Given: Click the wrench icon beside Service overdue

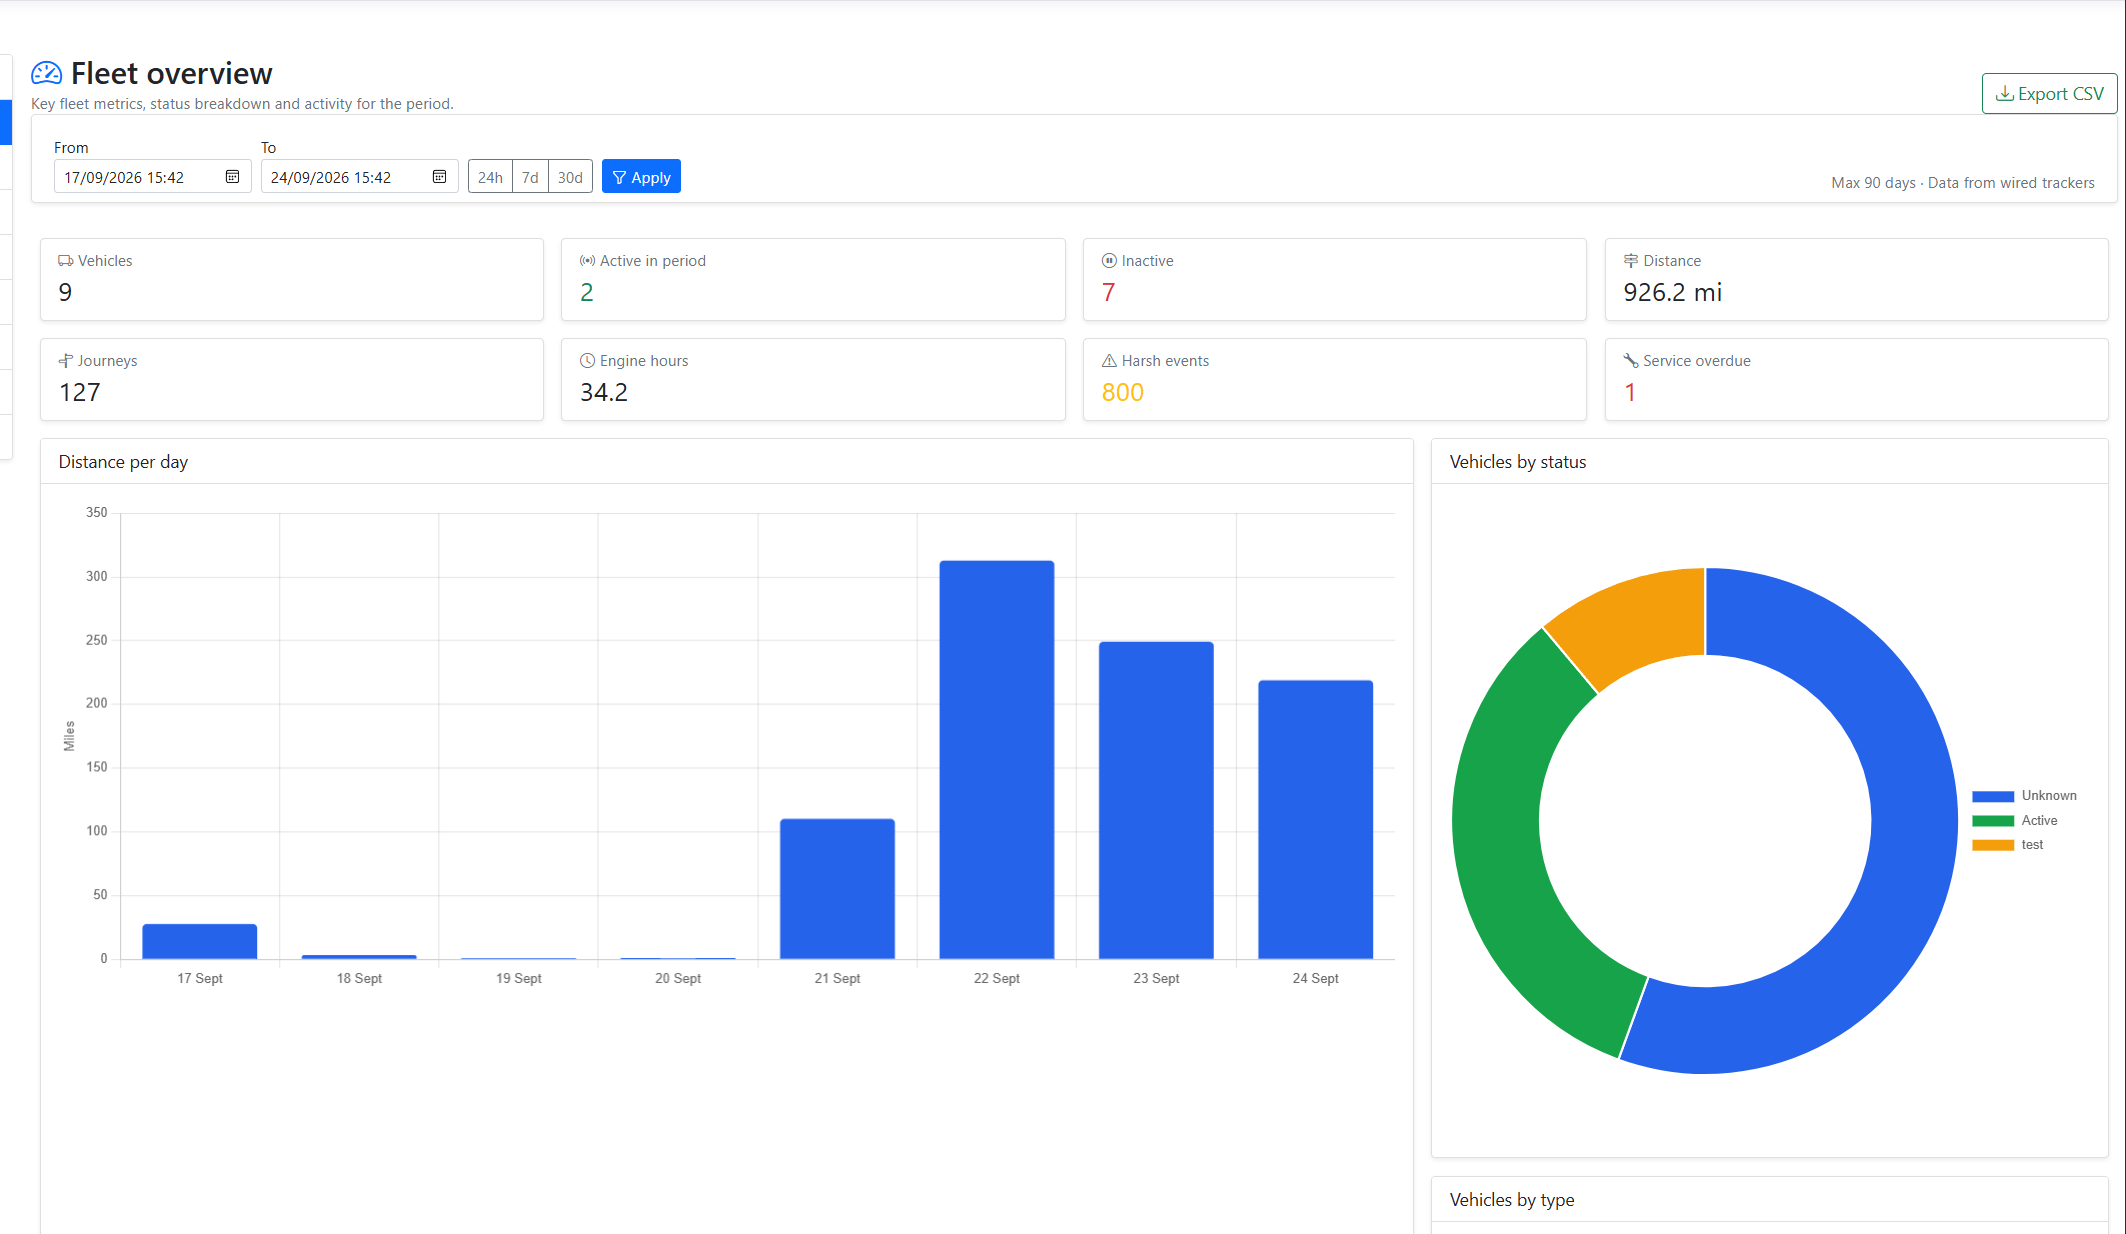Looking at the screenshot, I should (x=1631, y=361).
